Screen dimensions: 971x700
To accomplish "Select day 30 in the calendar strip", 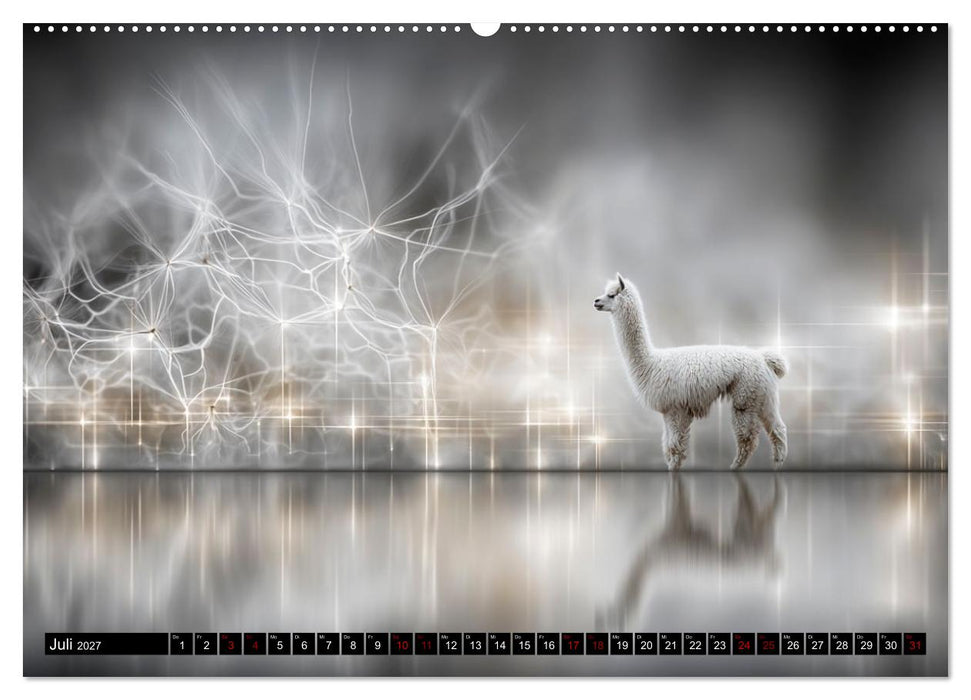I will [x=890, y=644].
